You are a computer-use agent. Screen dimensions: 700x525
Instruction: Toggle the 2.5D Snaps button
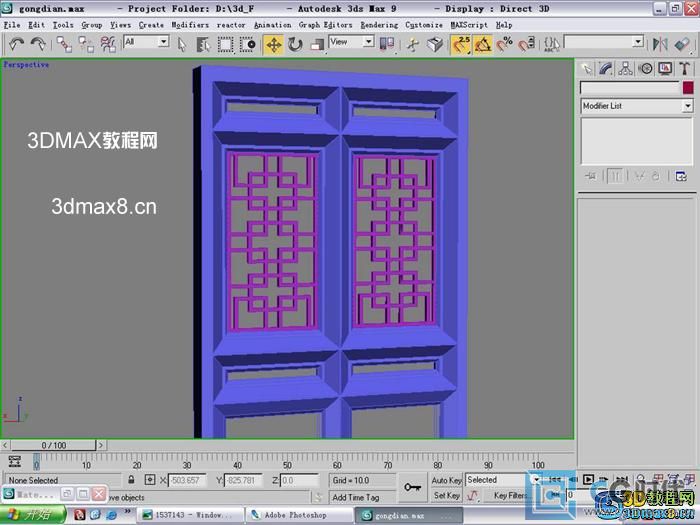click(x=461, y=44)
